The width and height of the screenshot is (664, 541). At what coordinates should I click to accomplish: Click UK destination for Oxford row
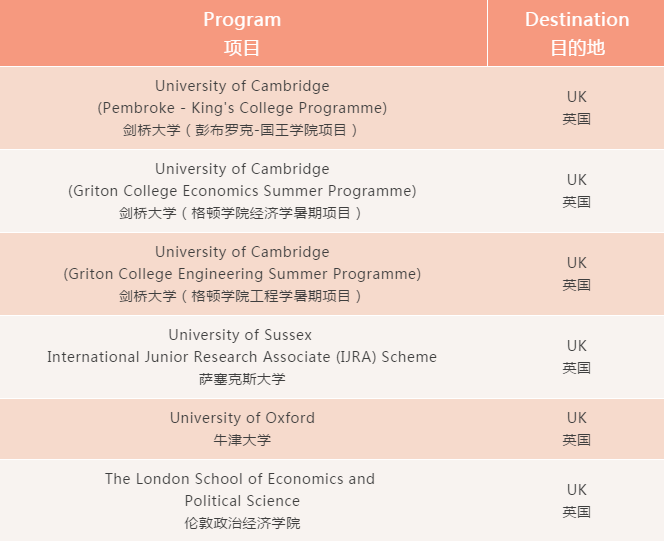(x=576, y=418)
